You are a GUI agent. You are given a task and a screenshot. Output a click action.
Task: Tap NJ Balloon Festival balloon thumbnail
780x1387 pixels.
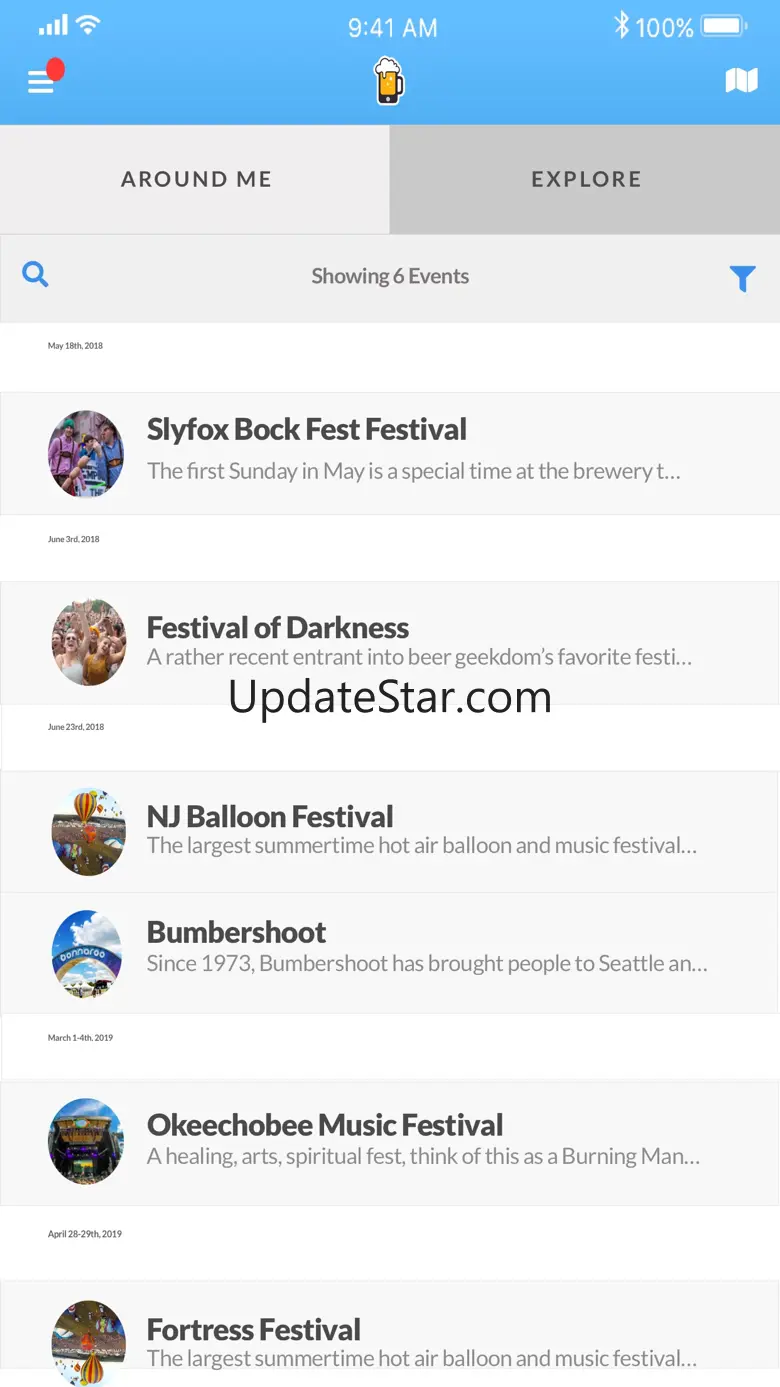coord(89,831)
